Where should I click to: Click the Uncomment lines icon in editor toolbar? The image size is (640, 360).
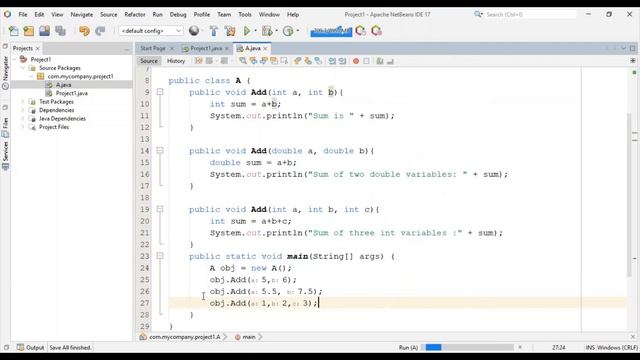(390, 61)
